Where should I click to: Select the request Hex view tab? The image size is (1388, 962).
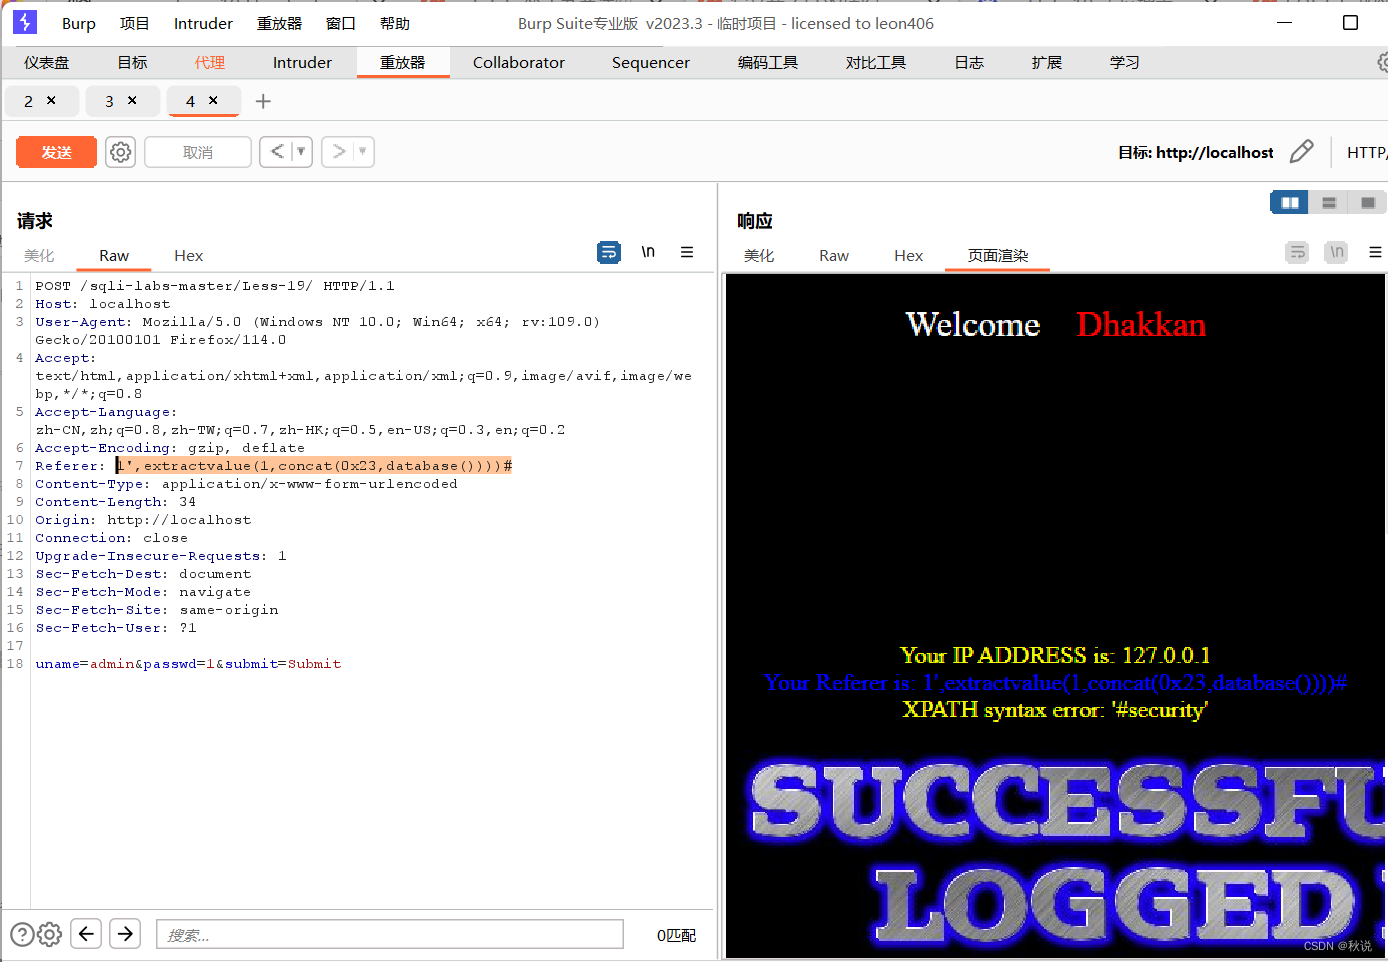point(188,256)
